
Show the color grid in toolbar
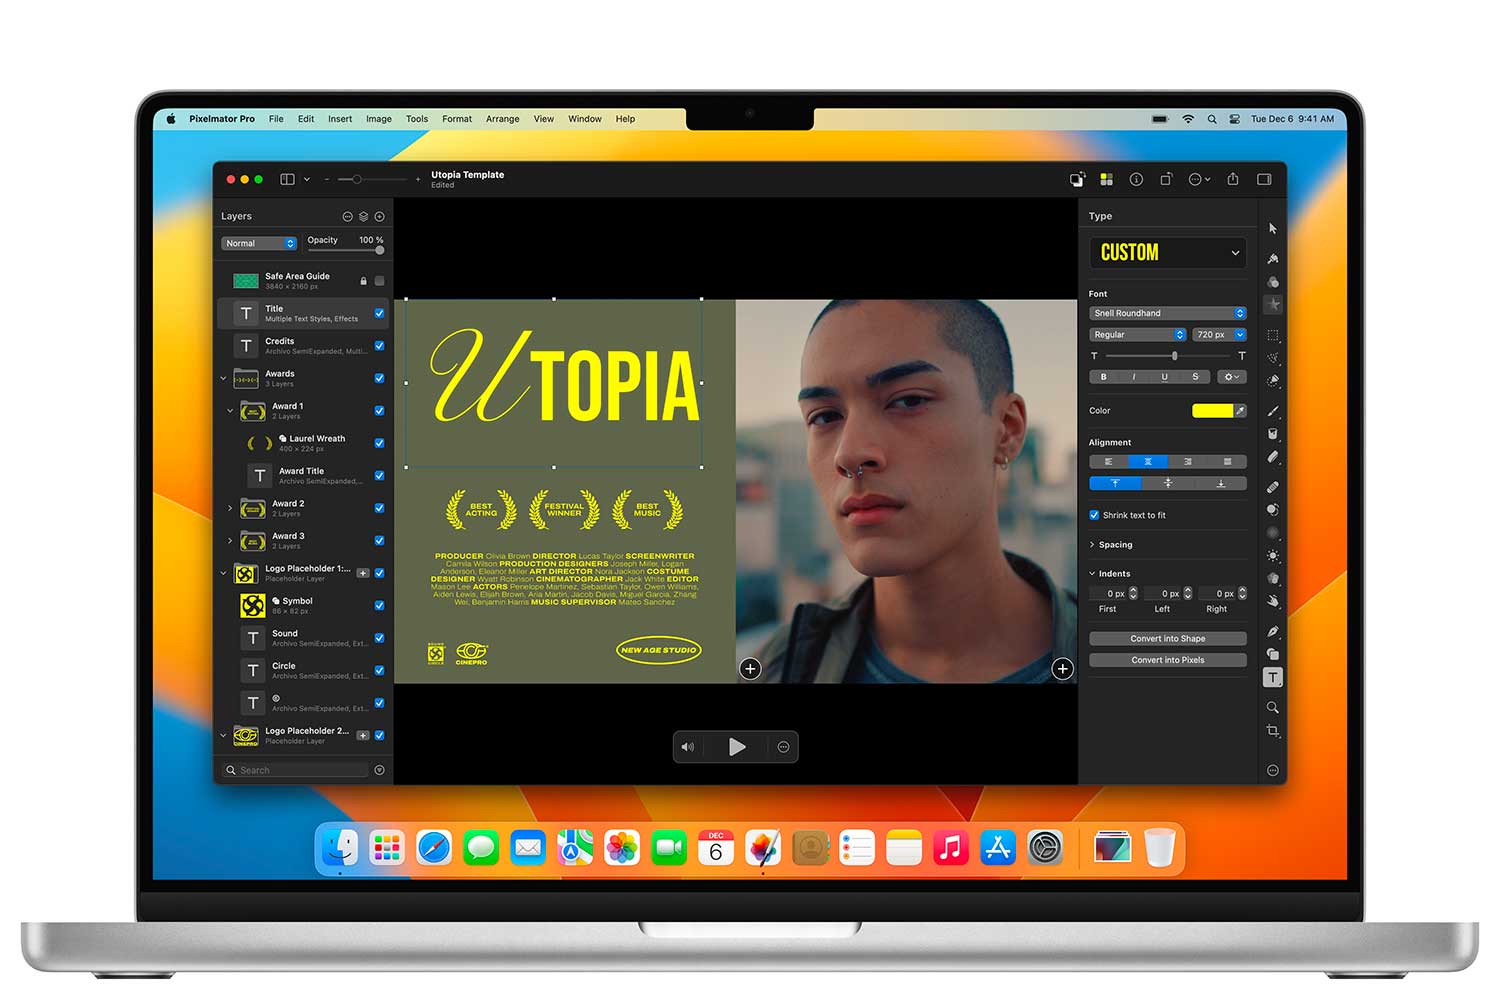[1106, 180]
